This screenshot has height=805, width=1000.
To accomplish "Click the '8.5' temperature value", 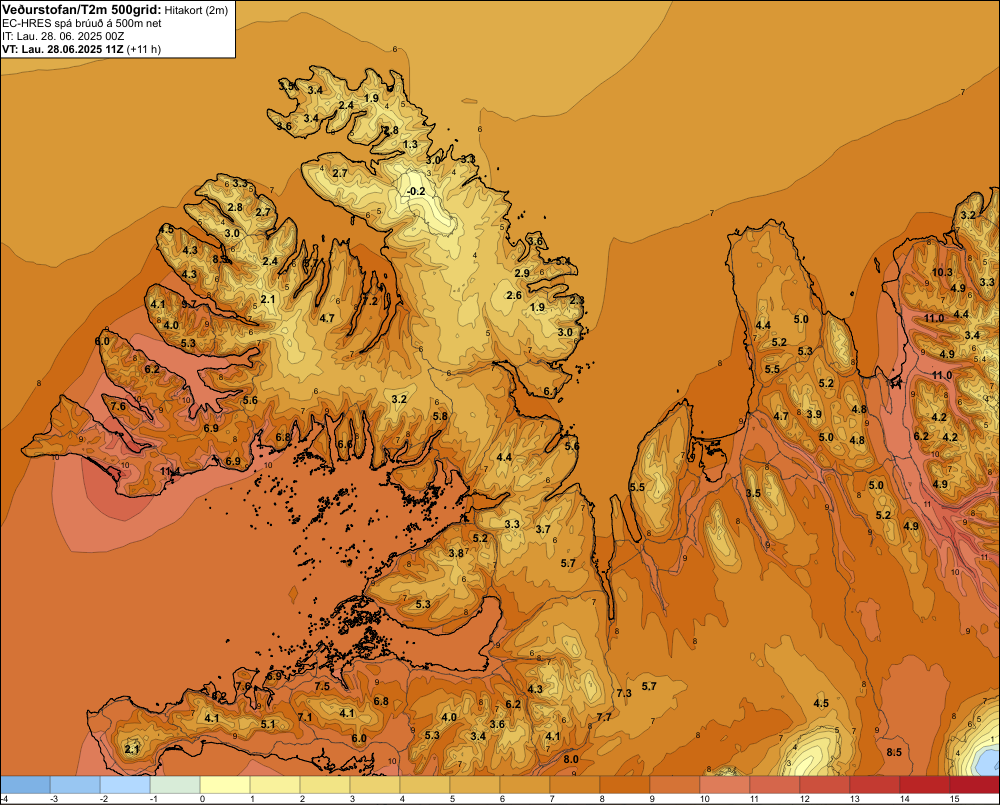I will point(894,752).
